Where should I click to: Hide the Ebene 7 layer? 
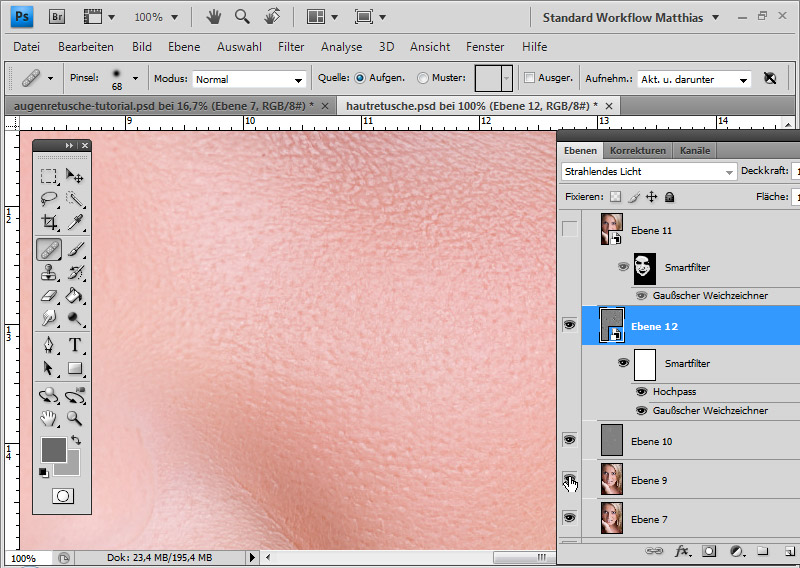pos(569,518)
